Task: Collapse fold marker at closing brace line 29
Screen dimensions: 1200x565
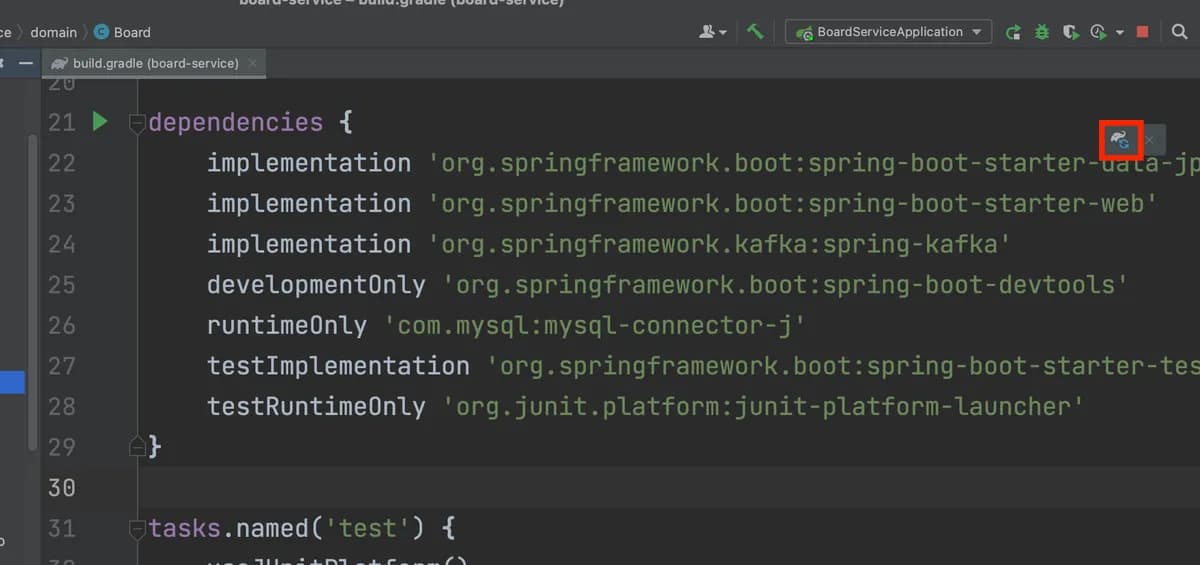Action: click(138, 447)
